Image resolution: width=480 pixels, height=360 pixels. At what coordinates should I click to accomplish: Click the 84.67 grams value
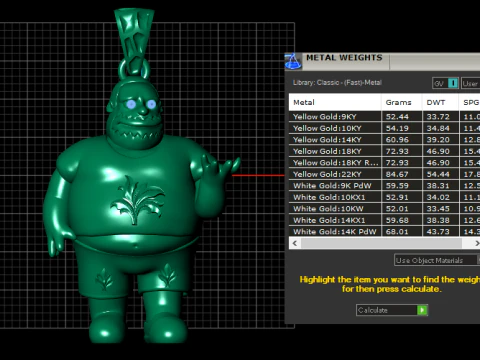tap(397, 174)
